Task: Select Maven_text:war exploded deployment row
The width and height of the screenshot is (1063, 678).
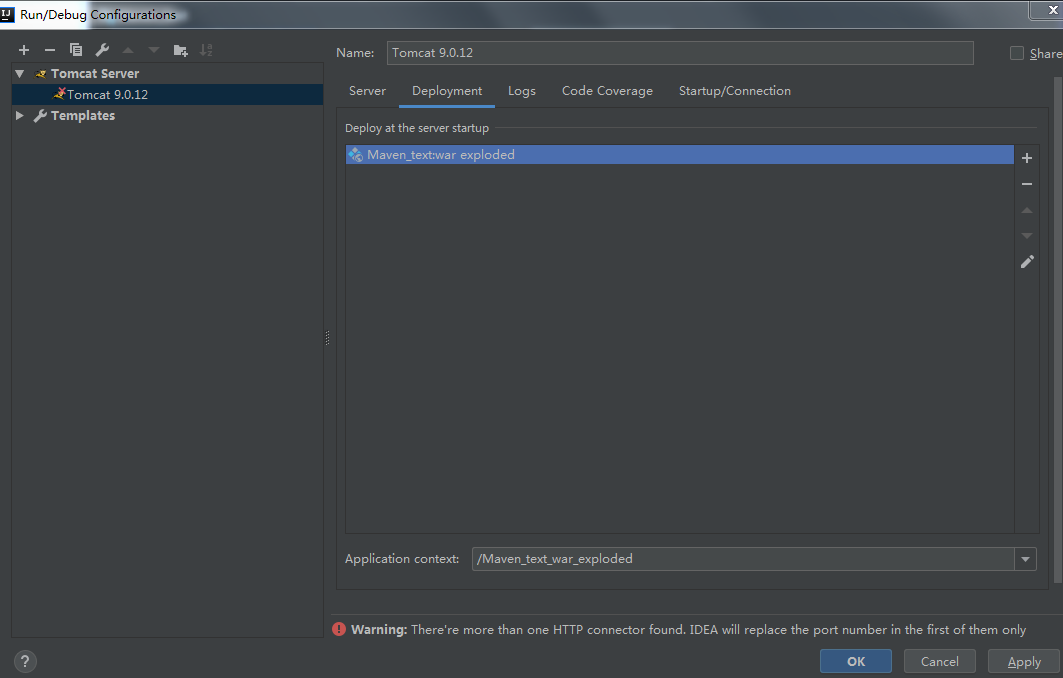Action: point(679,155)
